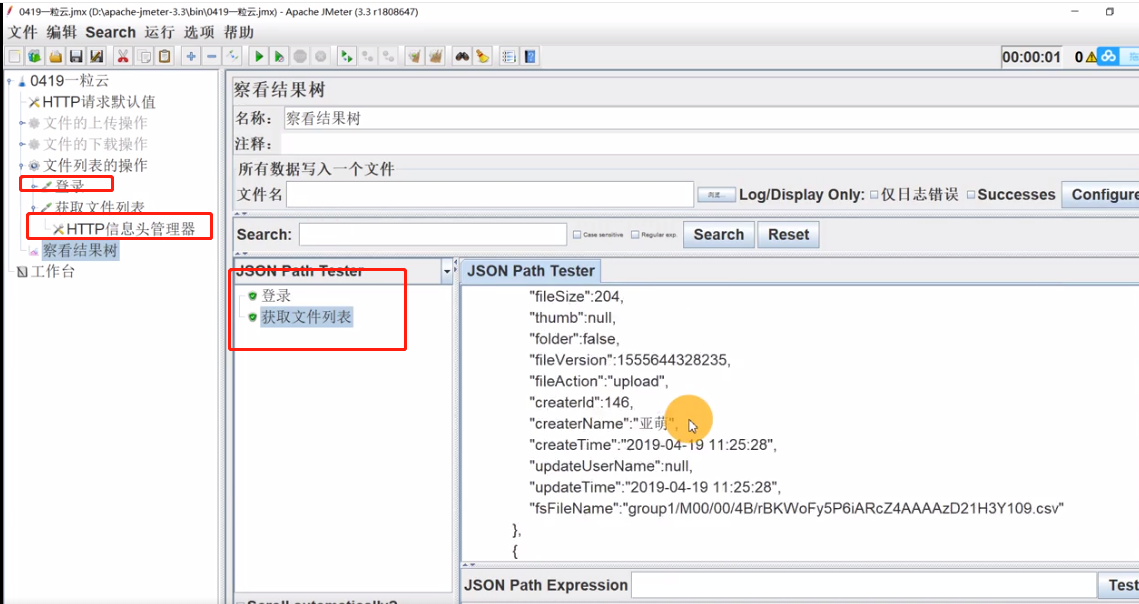Enable the Case sensitive checkbox

pos(577,235)
